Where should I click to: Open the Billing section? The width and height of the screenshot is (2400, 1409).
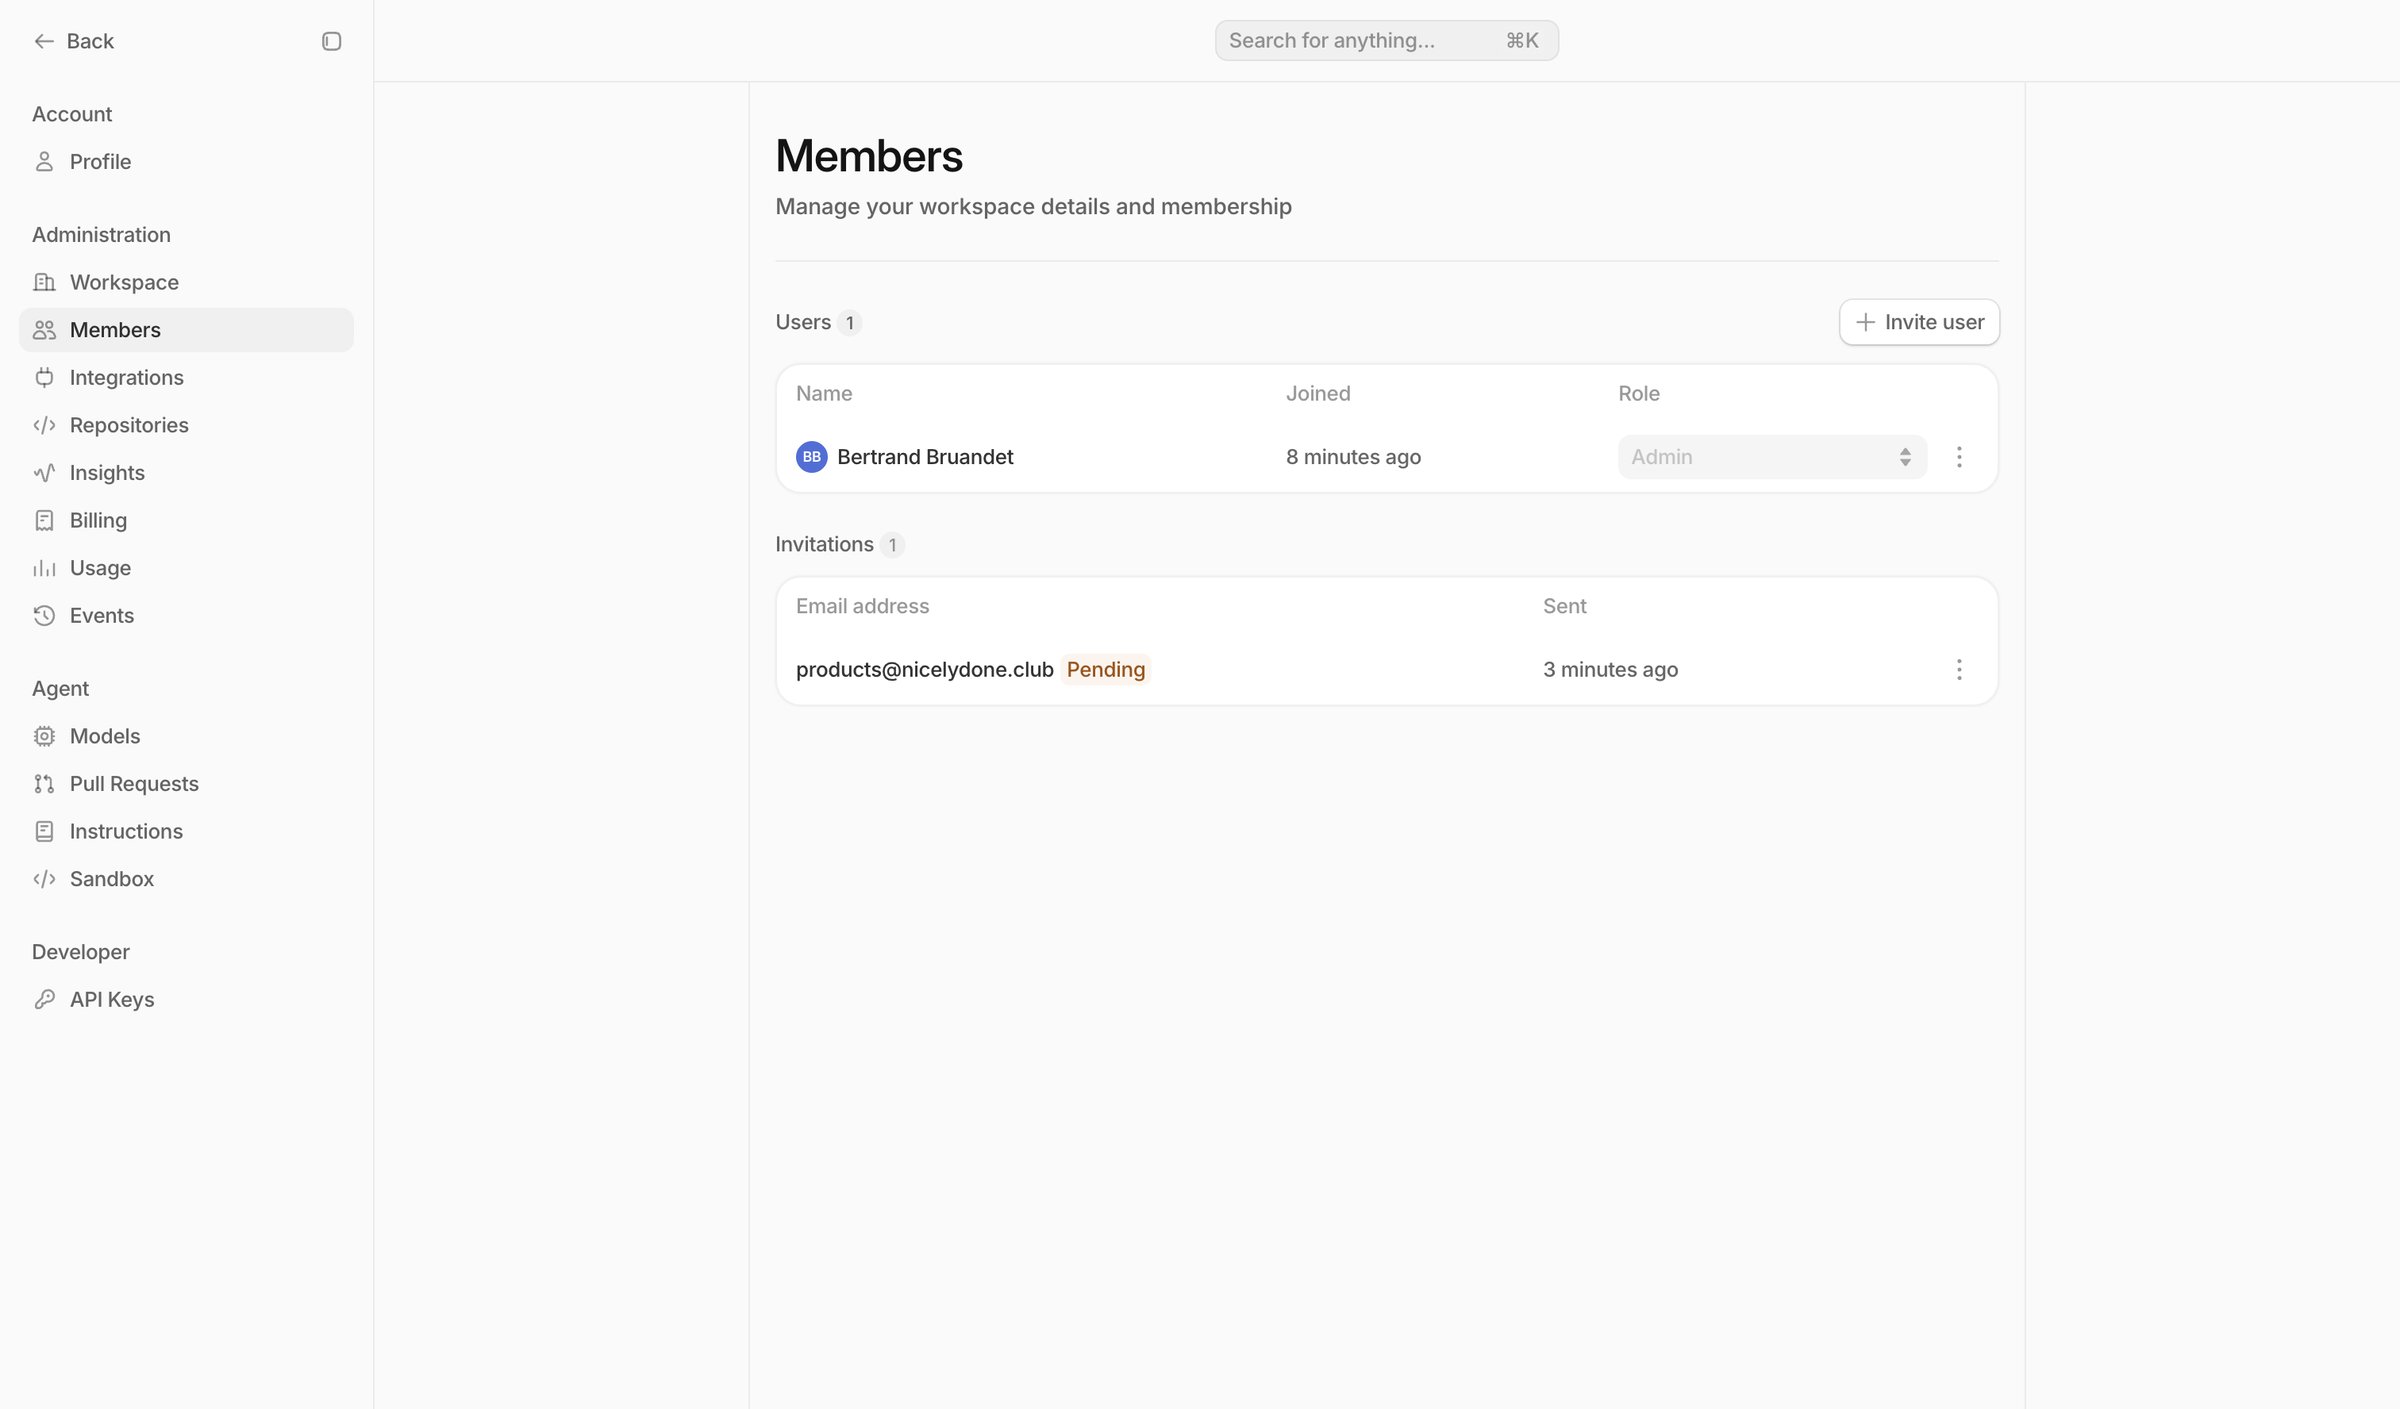[x=186, y=521]
